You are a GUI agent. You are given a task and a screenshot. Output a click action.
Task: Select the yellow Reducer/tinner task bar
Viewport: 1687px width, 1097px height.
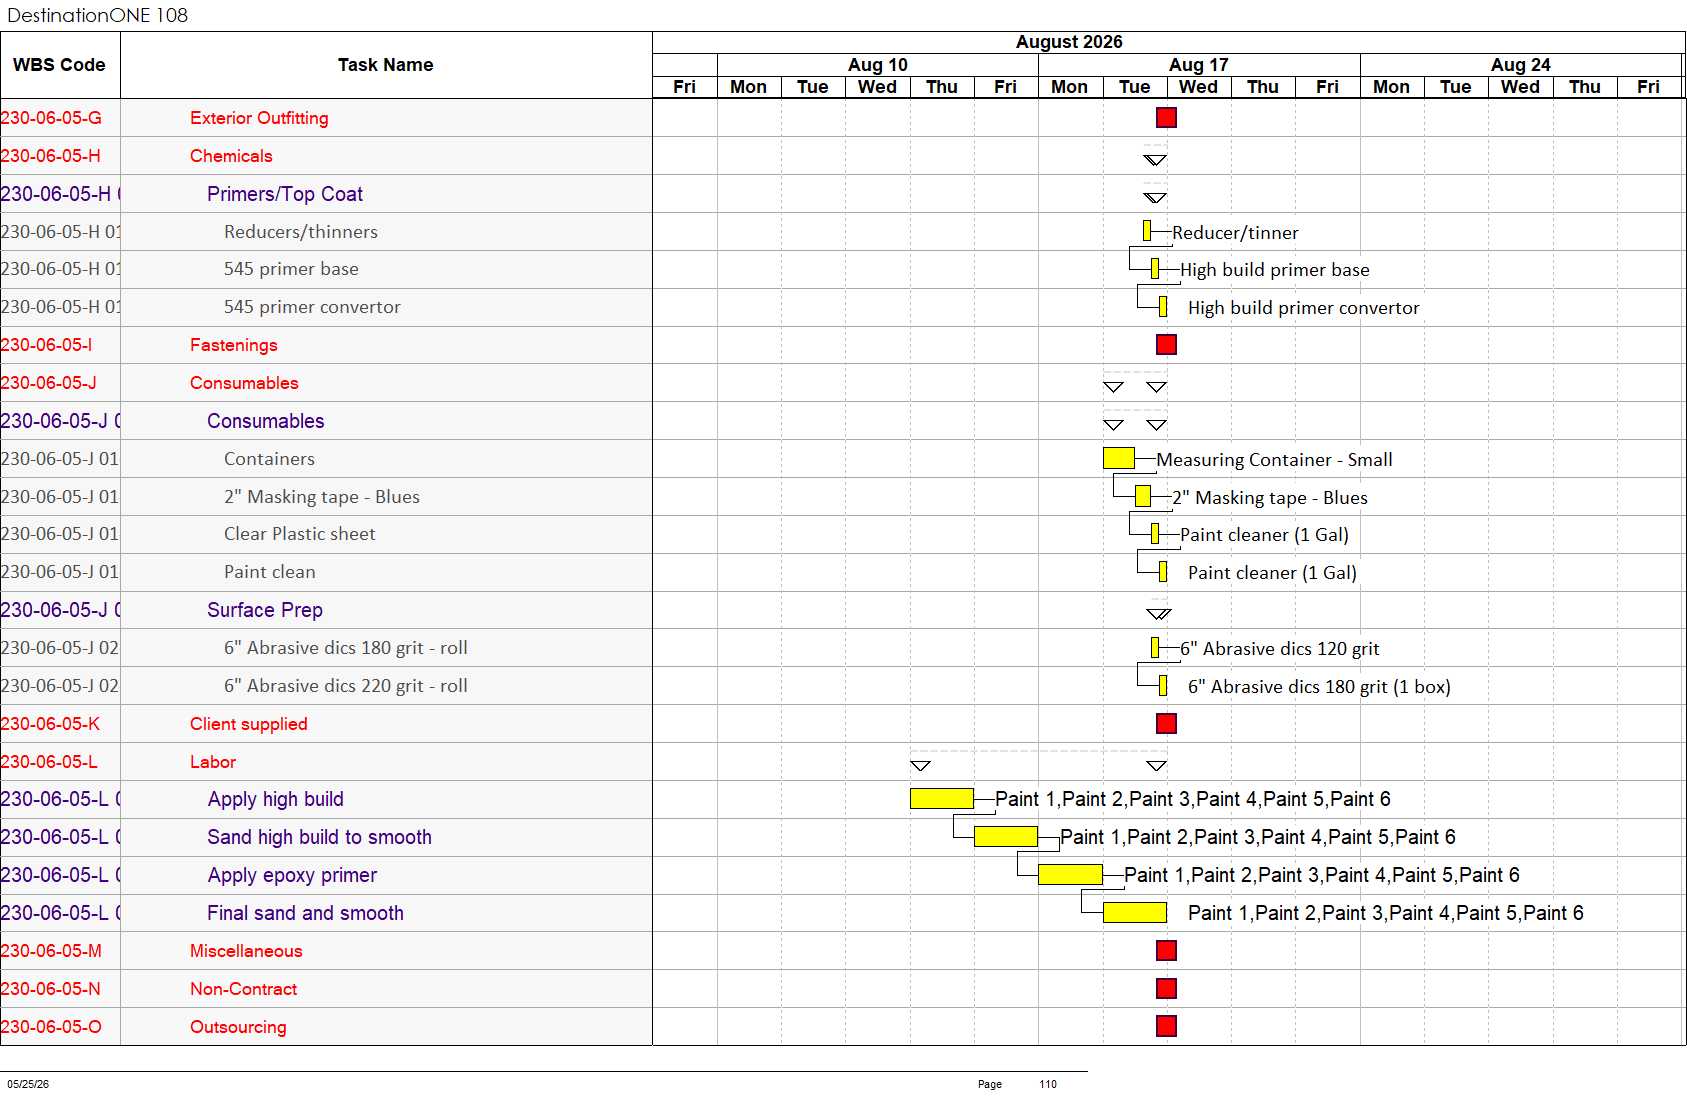point(1147,231)
